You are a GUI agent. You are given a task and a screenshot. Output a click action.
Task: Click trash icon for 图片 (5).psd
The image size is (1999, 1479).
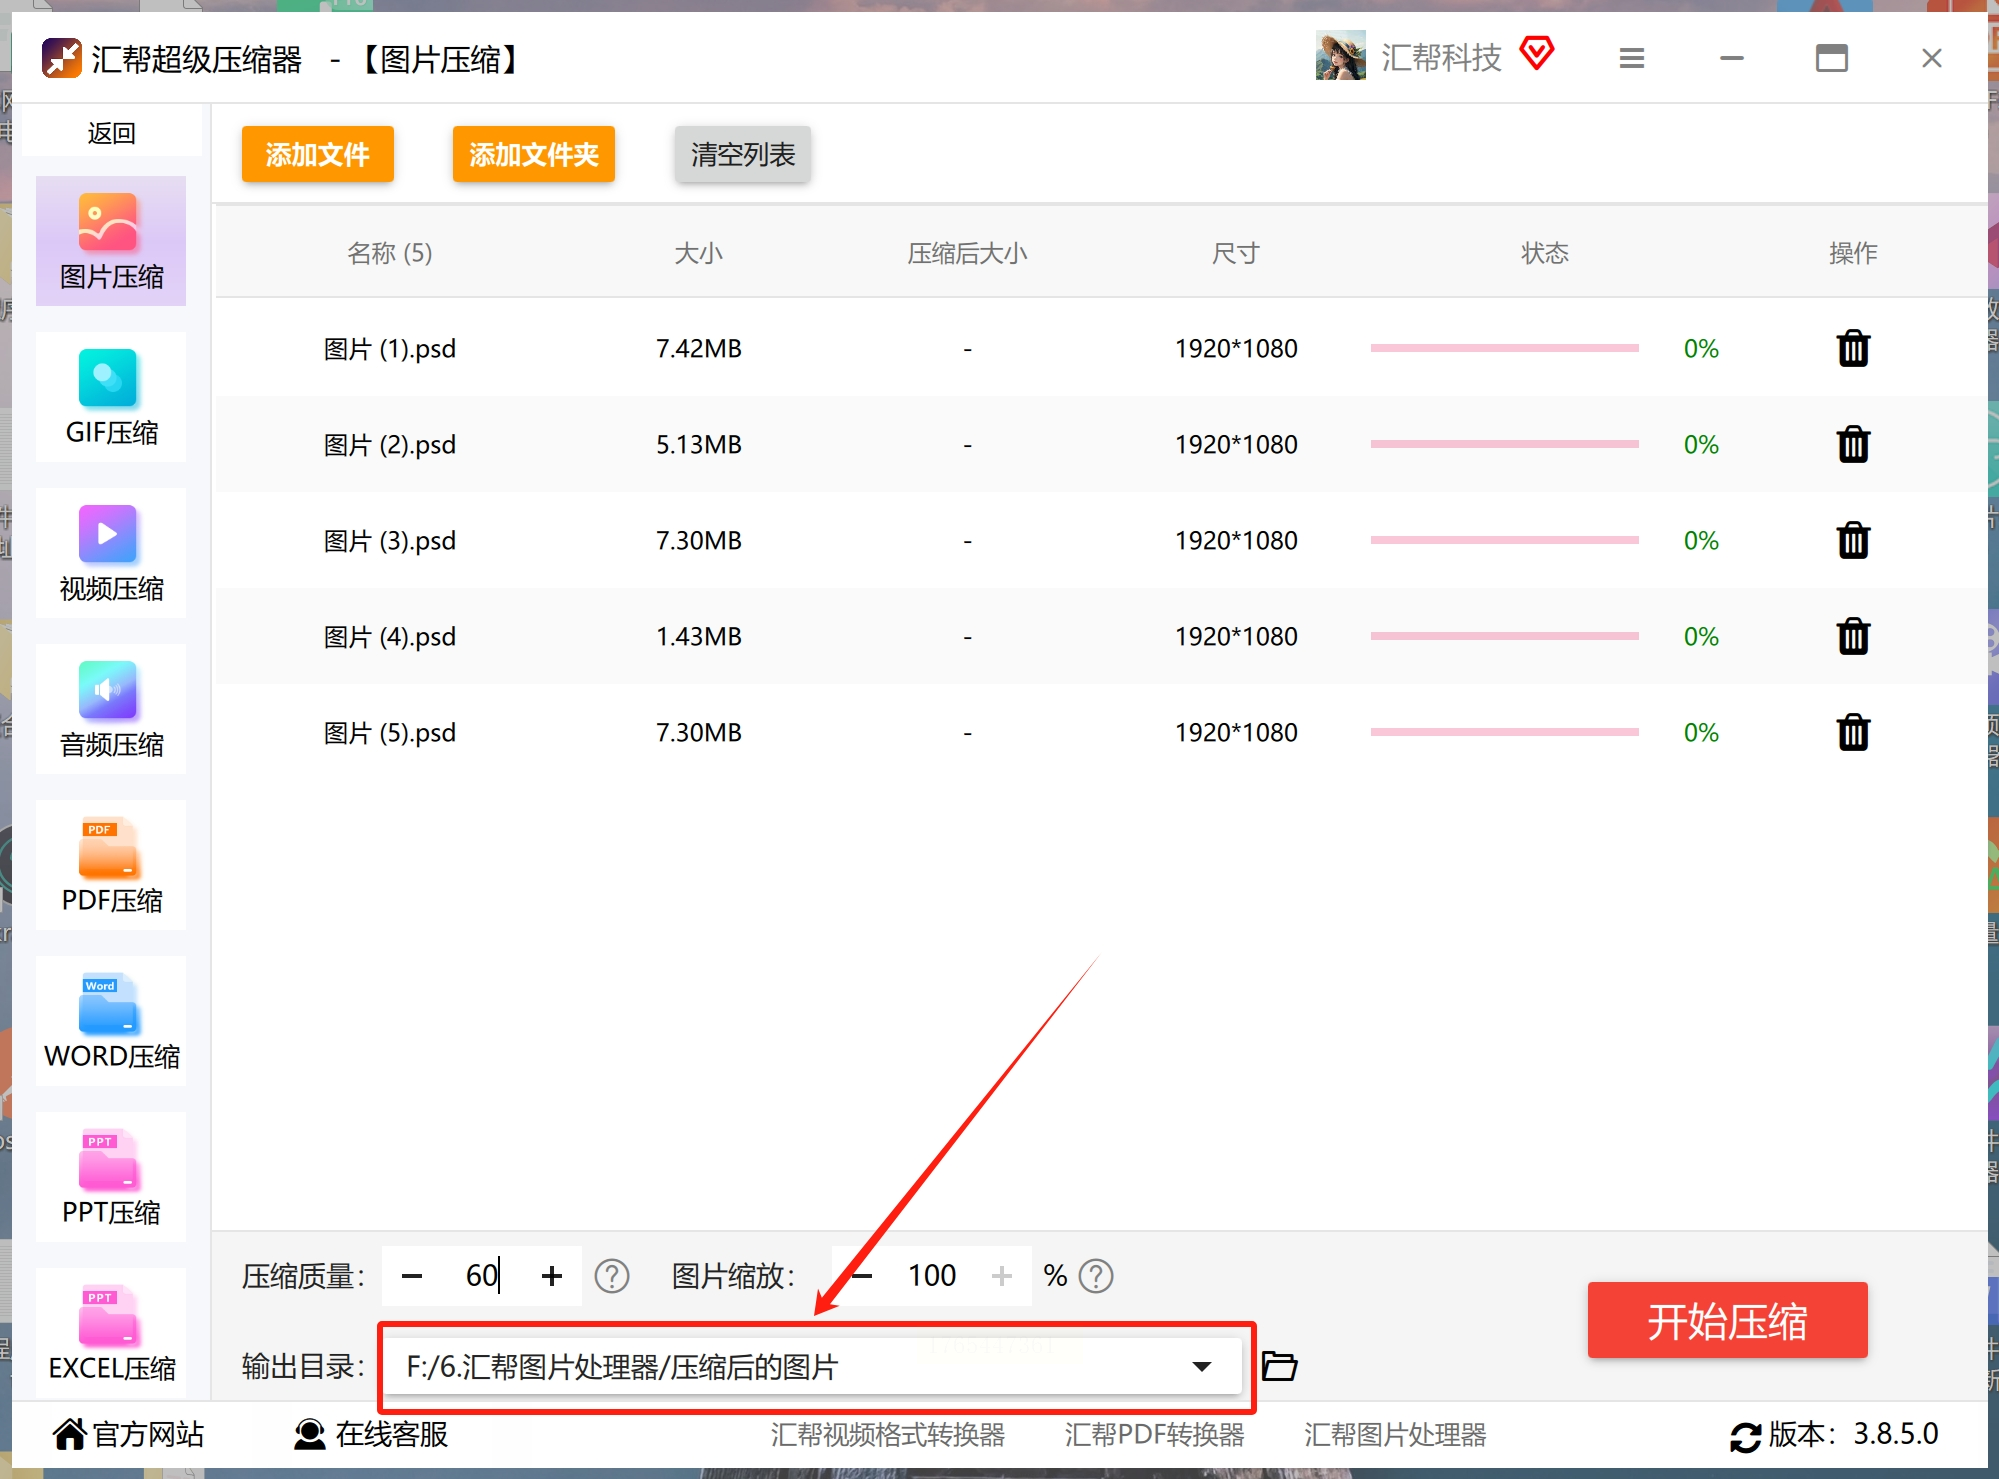pos(1852,733)
